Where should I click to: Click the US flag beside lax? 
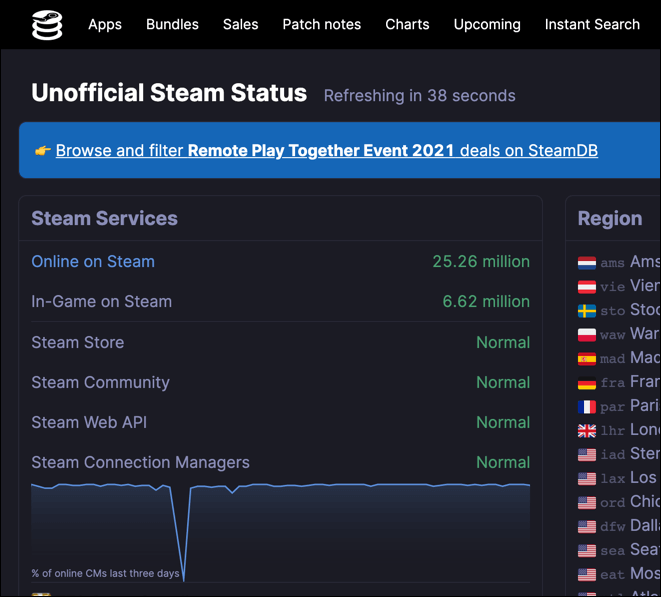coord(587,479)
